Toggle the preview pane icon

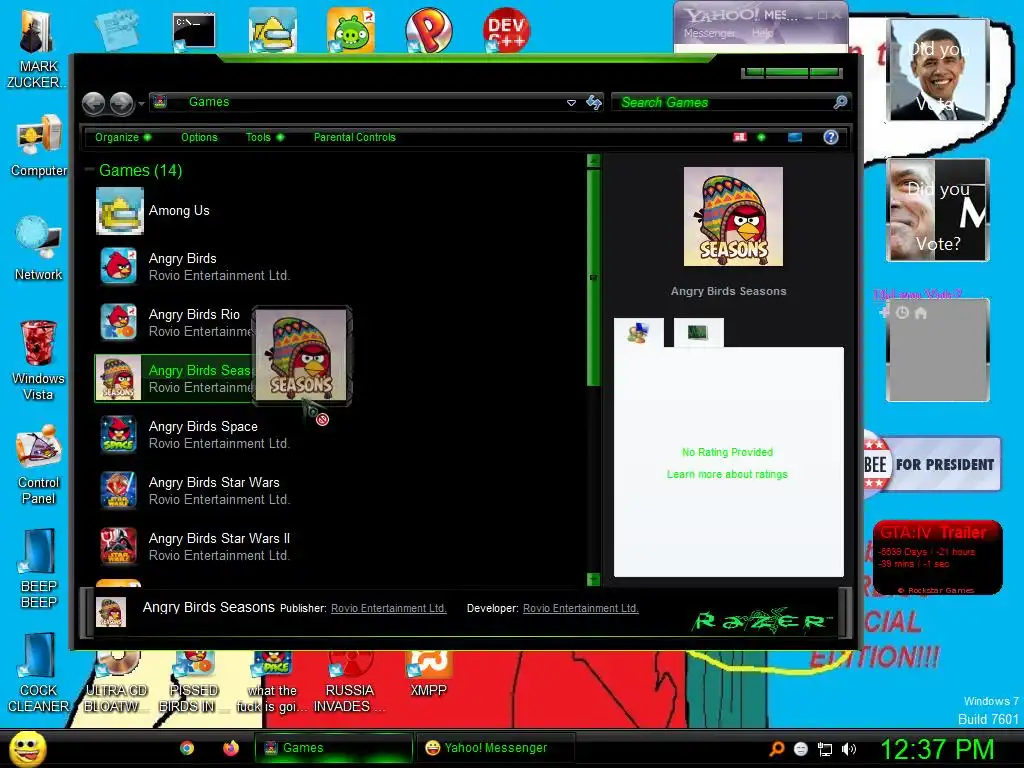click(795, 137)
